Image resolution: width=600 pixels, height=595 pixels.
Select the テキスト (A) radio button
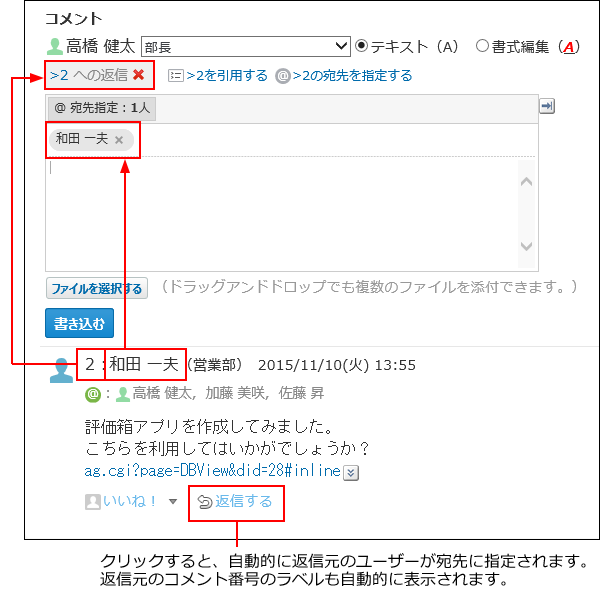pyautogui.click(x=361, y=46)
